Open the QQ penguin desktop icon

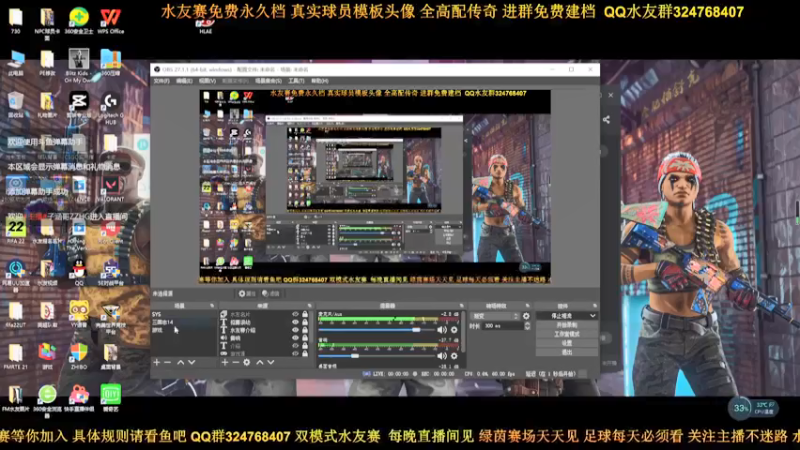(79, 272)
